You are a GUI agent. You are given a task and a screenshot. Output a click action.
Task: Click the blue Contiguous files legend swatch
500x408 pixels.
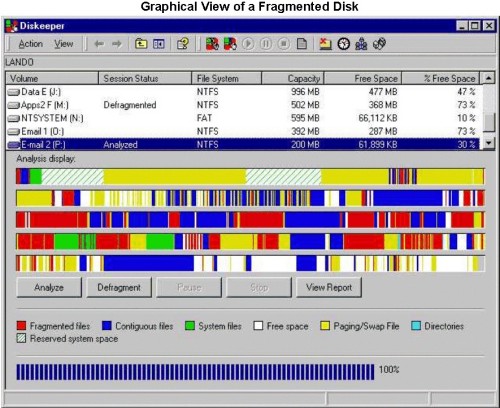[107, 326]
